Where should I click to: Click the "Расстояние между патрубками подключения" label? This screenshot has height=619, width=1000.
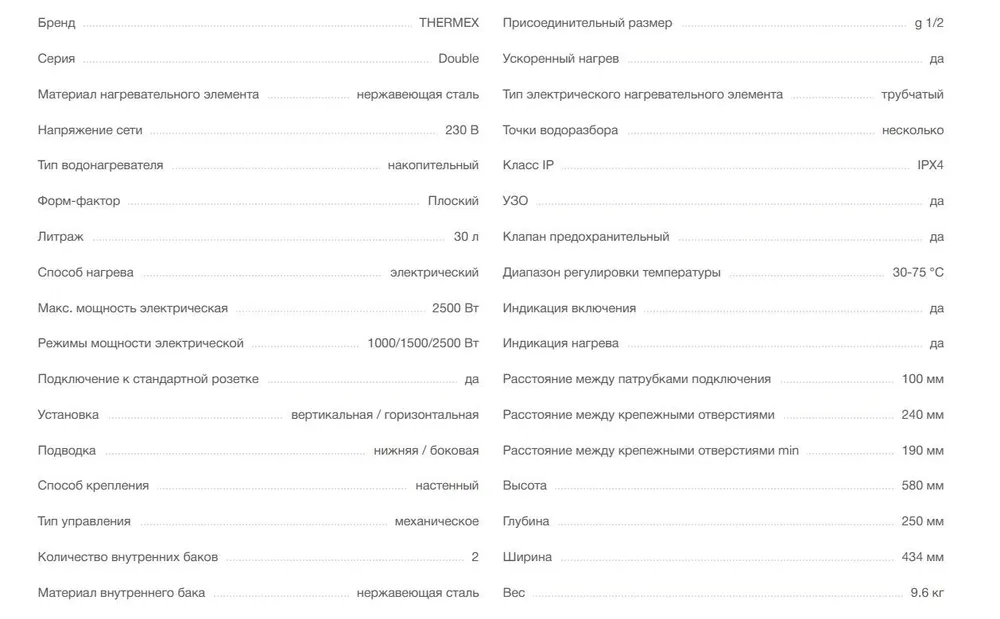click(637, 379)
